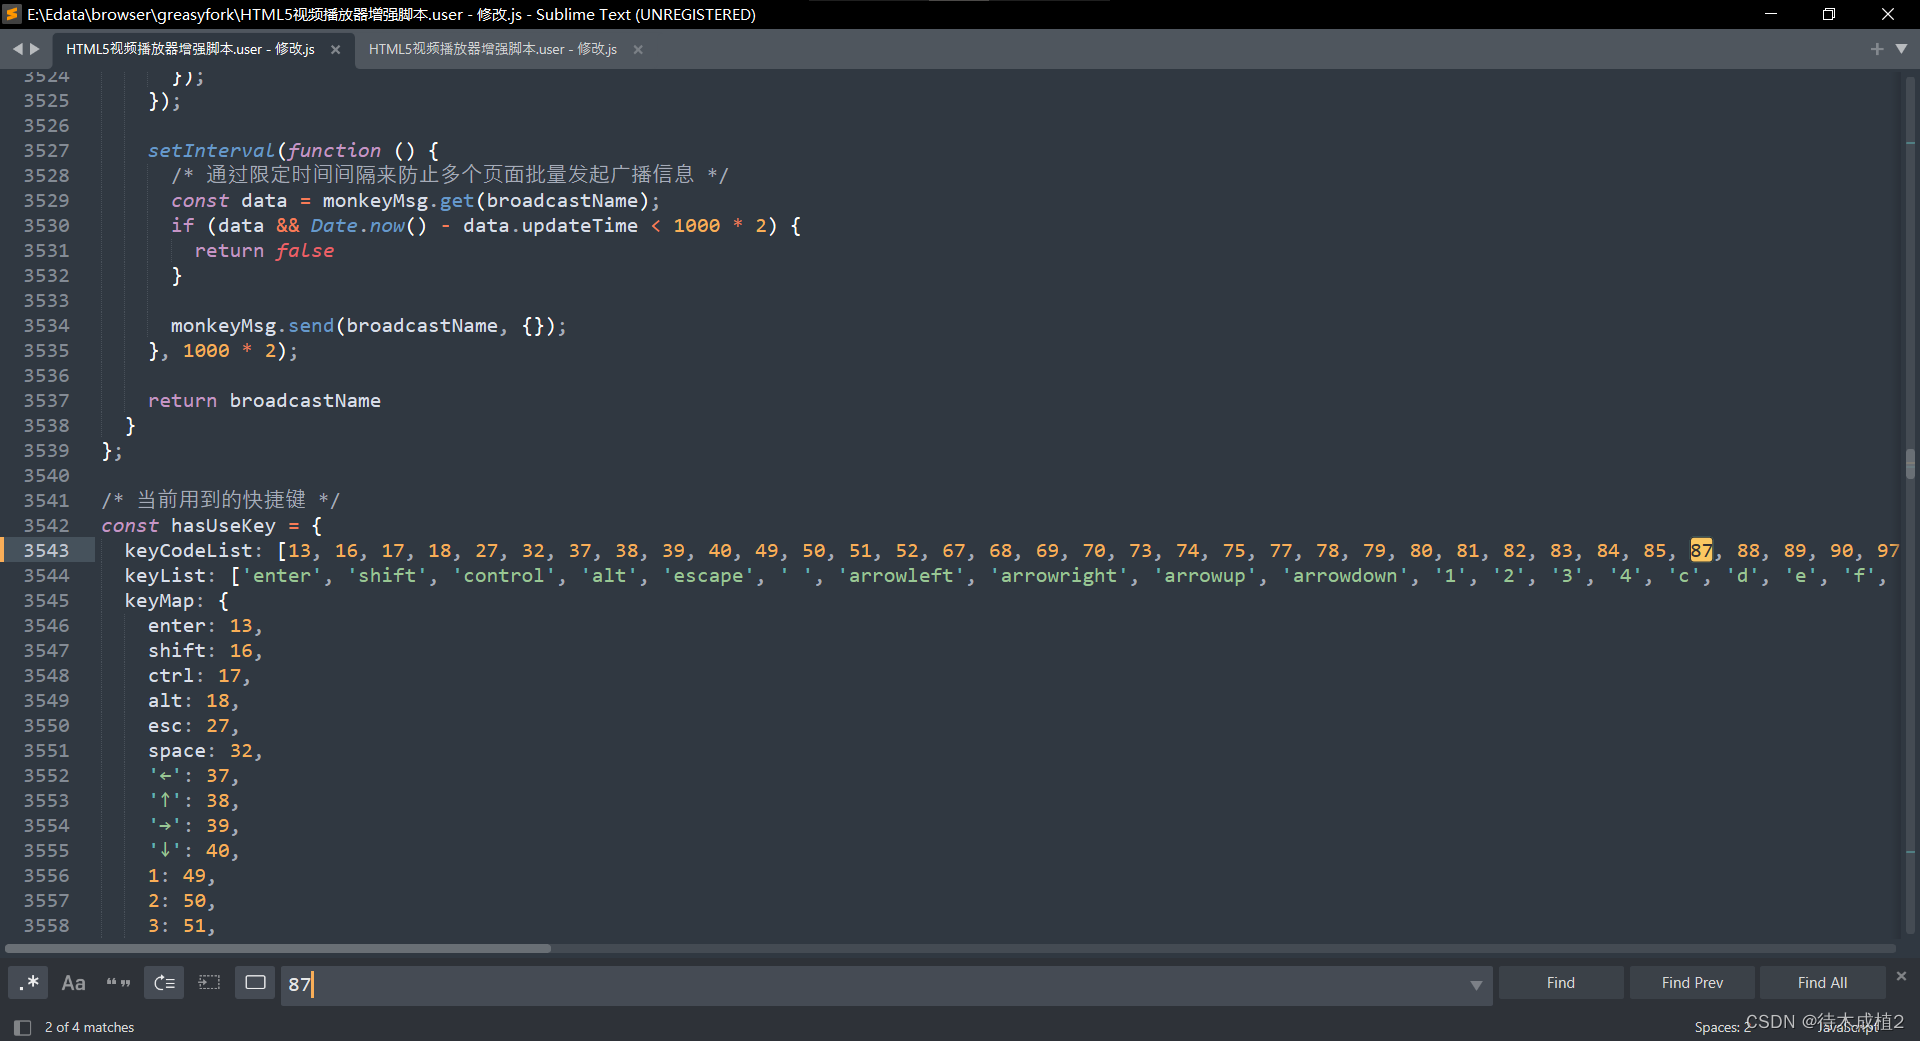The height and width of the screenshot is (1041, 1920).
Task: Click the 'keyCodeList' property name
Action: pyautogui.click(x=188, y=550)
